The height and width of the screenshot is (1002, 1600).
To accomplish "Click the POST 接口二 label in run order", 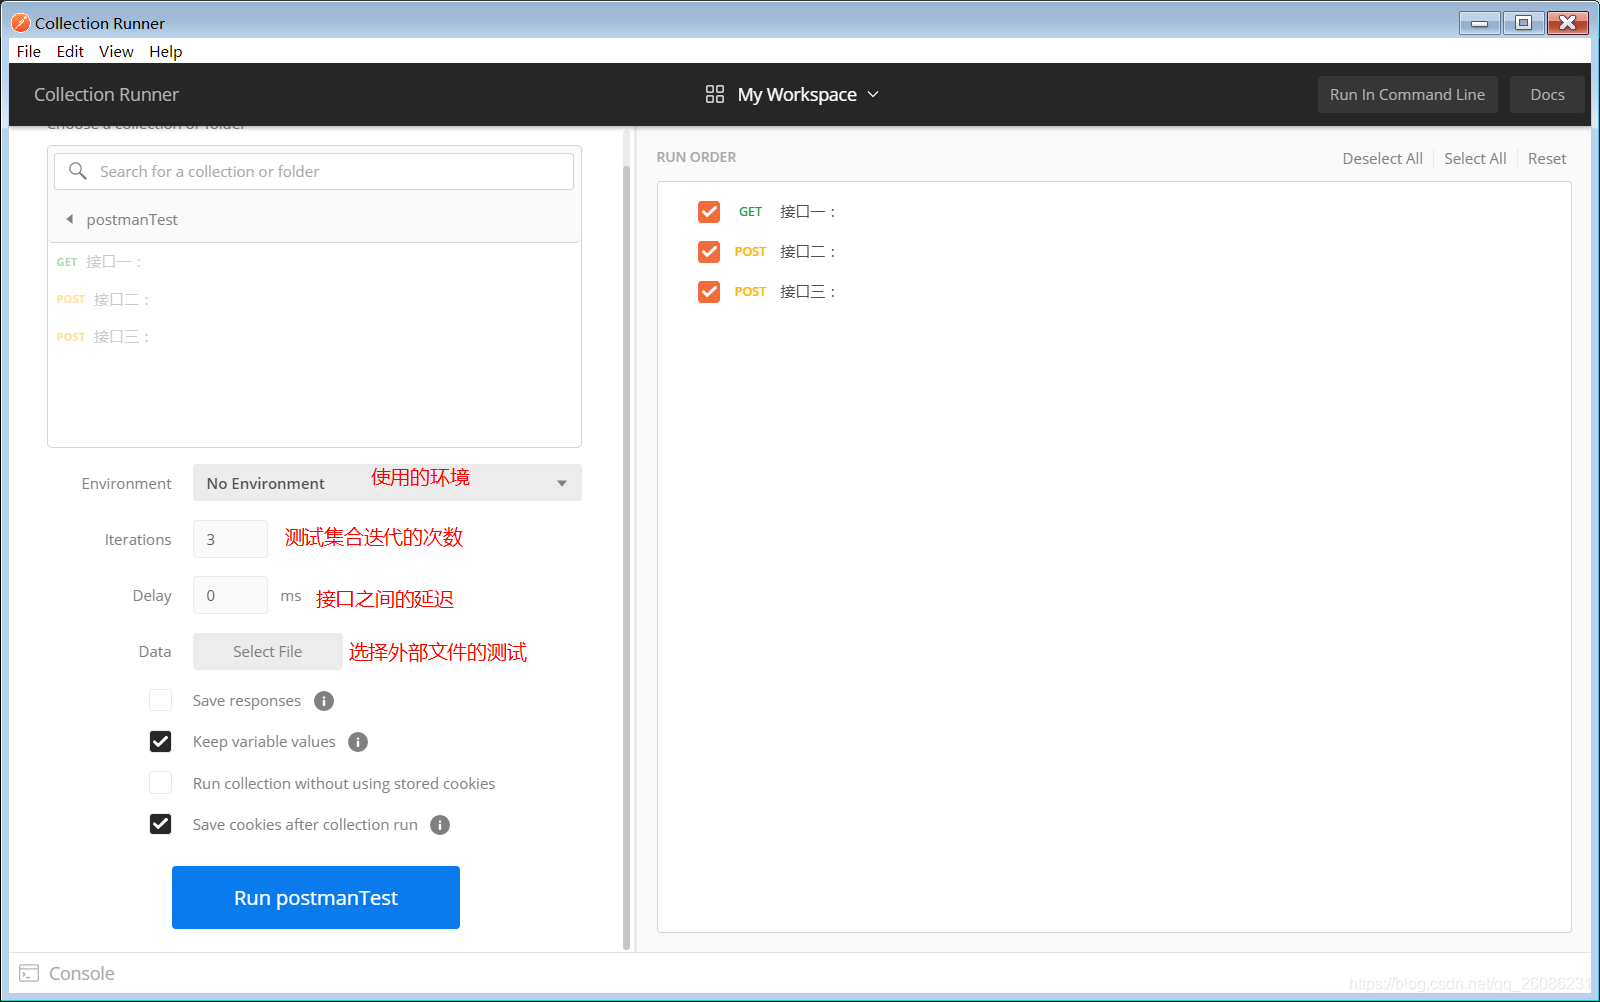I will pyautogui.click(x=808, y=251).
